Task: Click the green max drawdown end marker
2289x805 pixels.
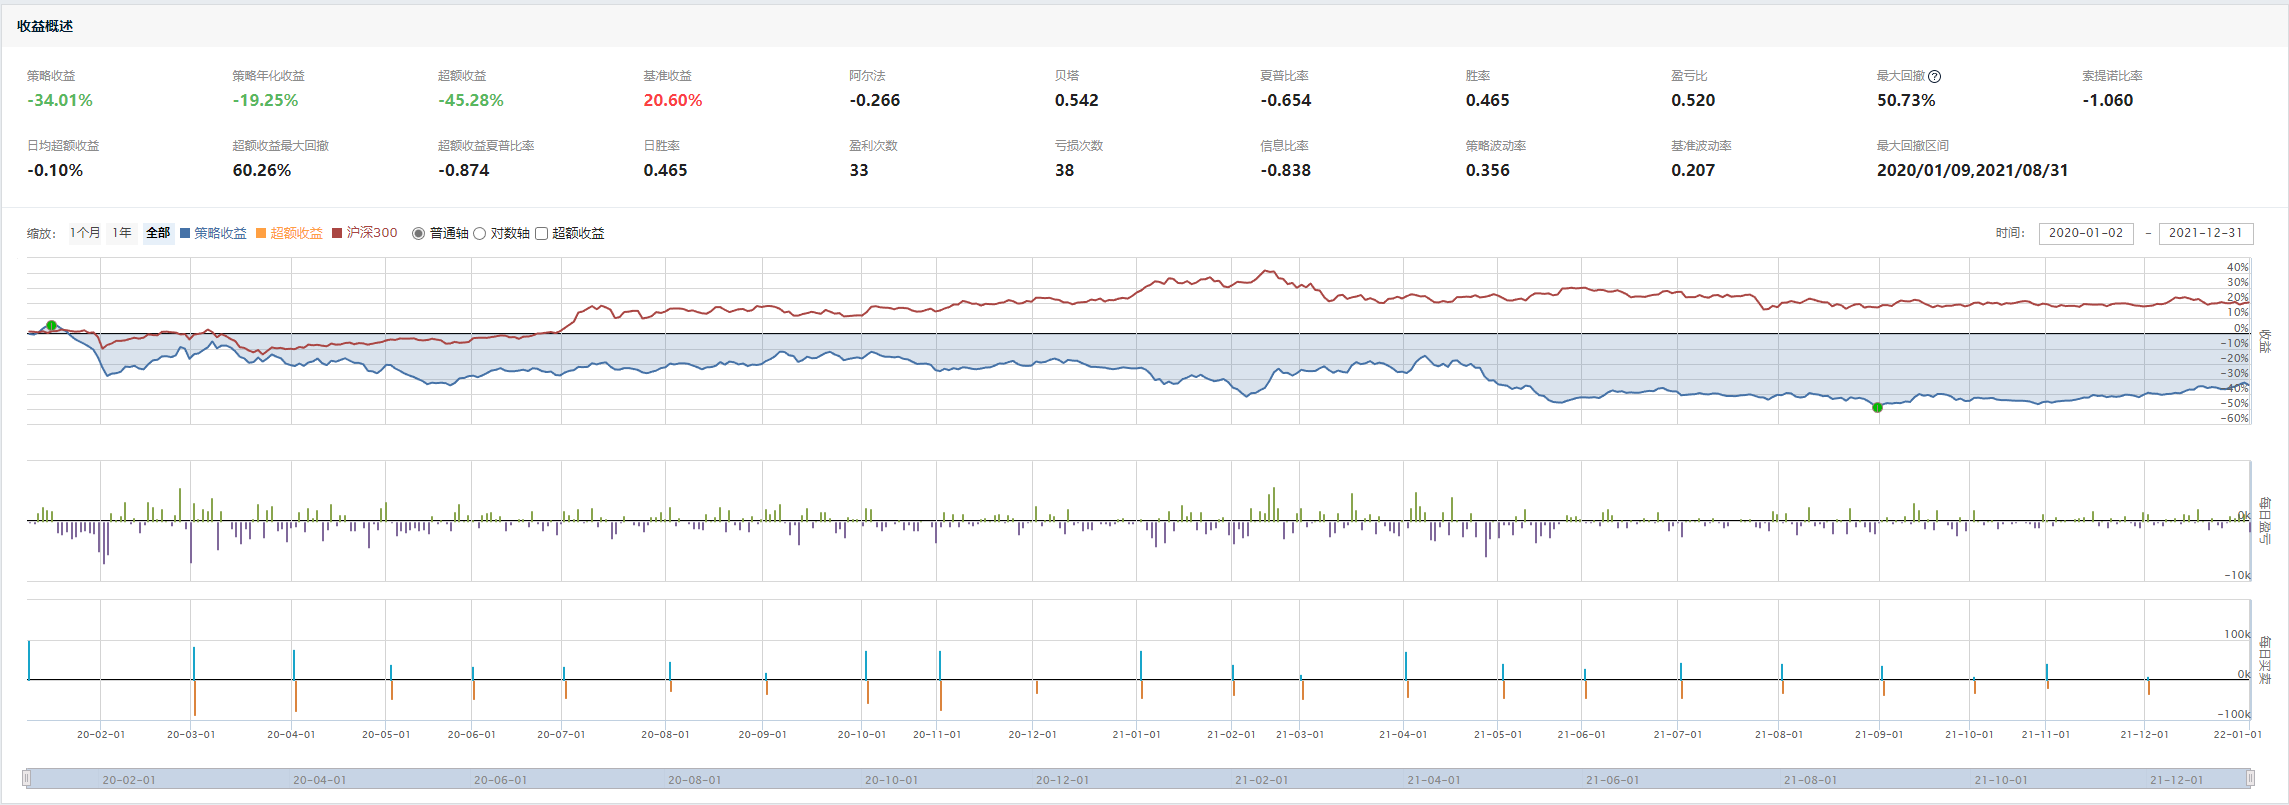Action: pos(1877,407)
